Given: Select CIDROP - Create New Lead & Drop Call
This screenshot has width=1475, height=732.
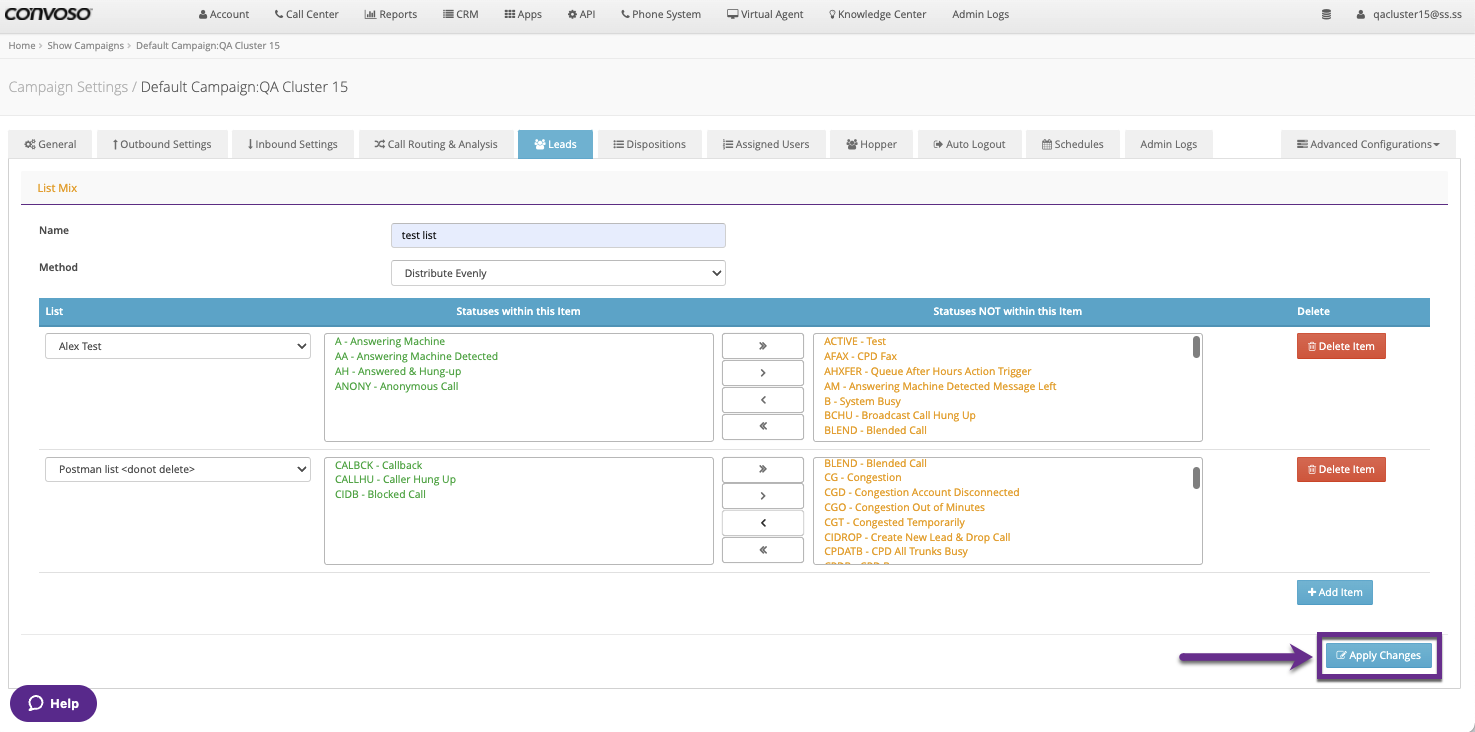Looking at the screenshot, I should click(917, 537).
